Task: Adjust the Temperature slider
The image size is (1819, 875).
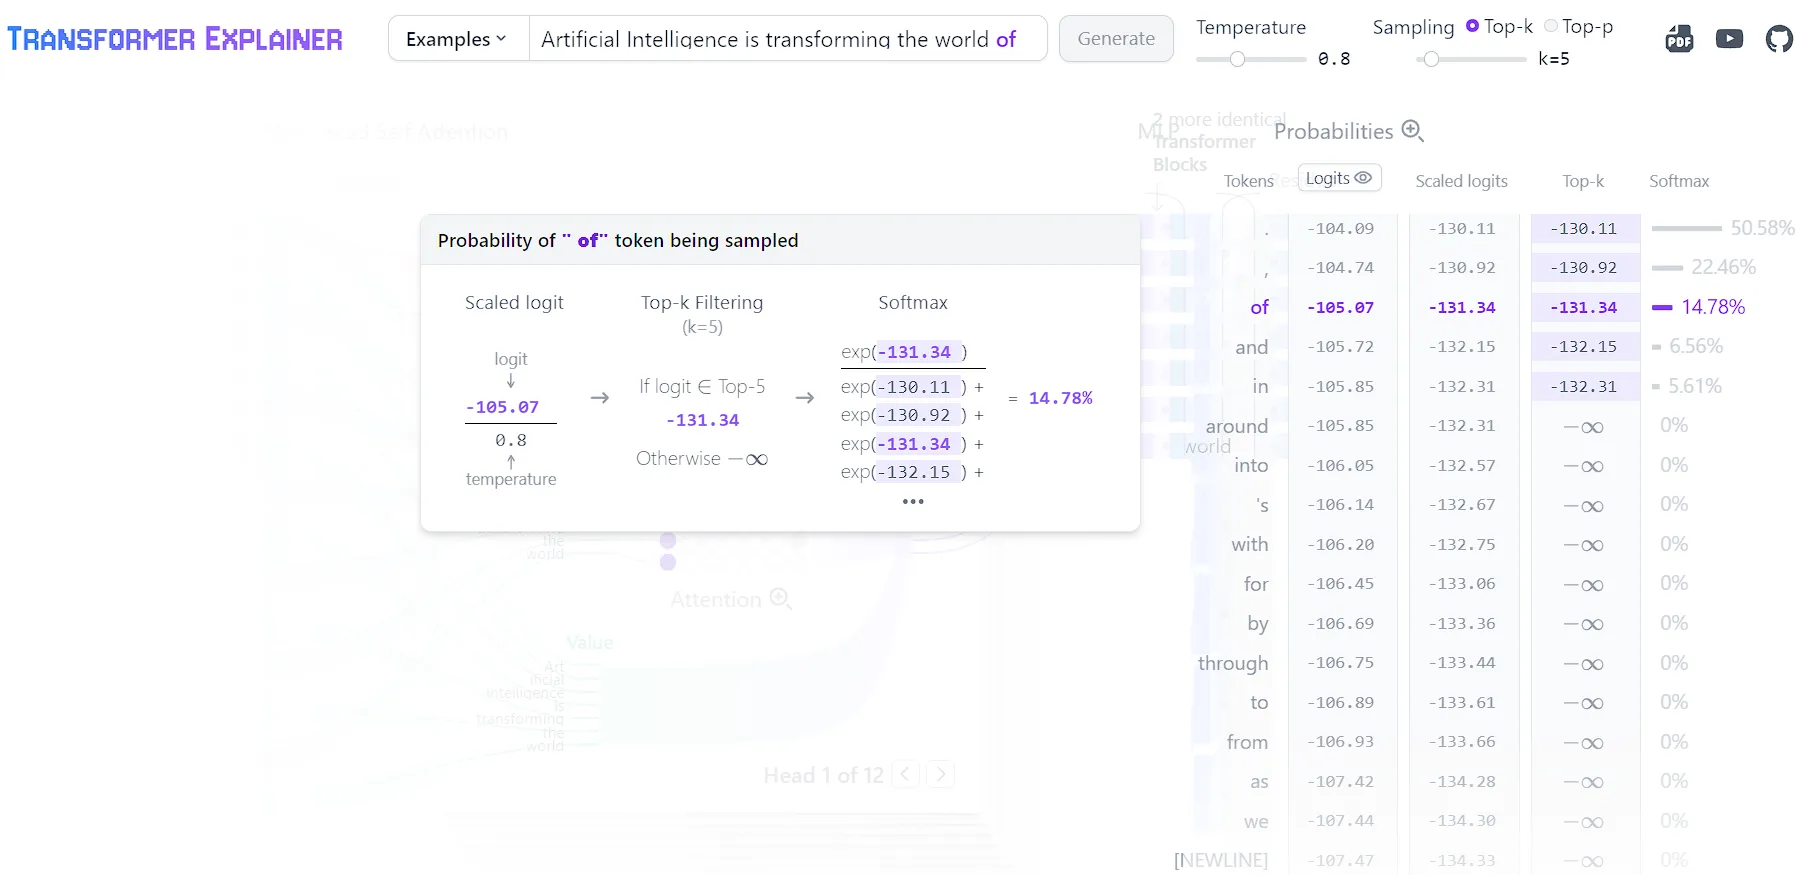Action: (1251, 59)
